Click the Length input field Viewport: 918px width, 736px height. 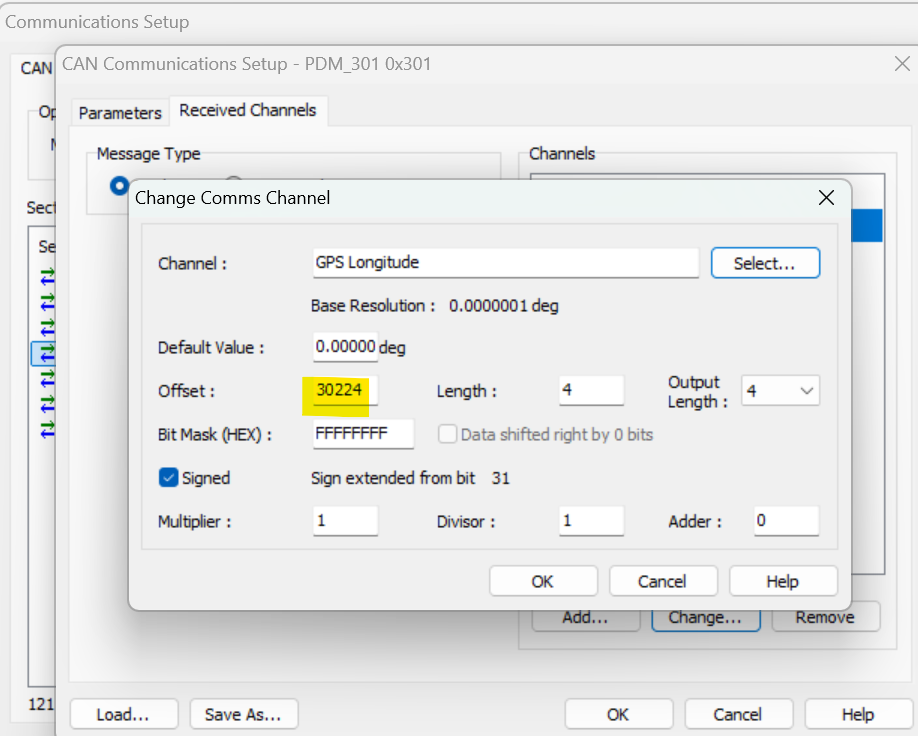(x=590, y=391)
